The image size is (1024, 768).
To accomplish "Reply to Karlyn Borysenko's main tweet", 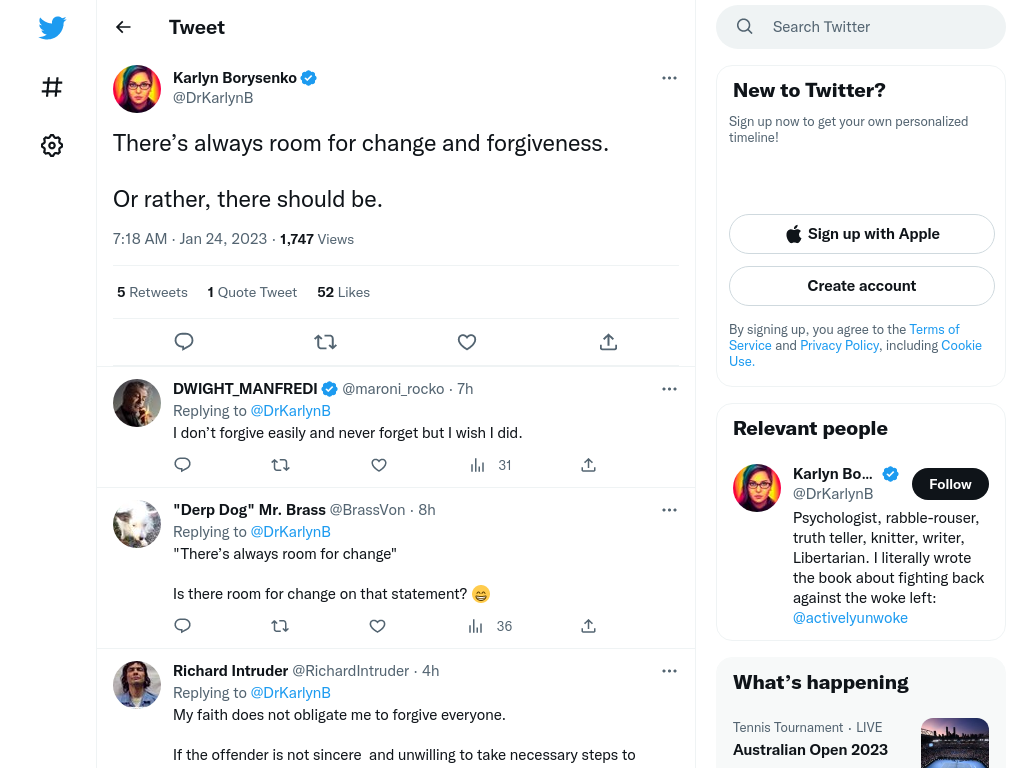I will pyautogui.click(x=184, y=342).
